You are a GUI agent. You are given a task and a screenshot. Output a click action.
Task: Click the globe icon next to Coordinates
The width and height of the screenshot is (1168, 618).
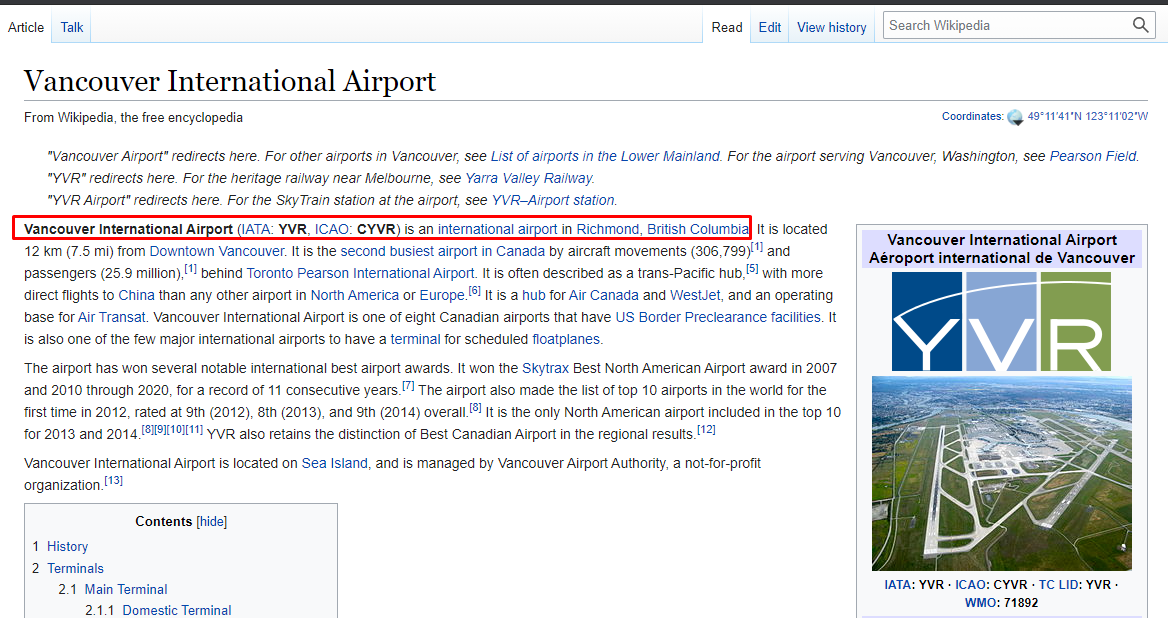tap(1015, 117)
